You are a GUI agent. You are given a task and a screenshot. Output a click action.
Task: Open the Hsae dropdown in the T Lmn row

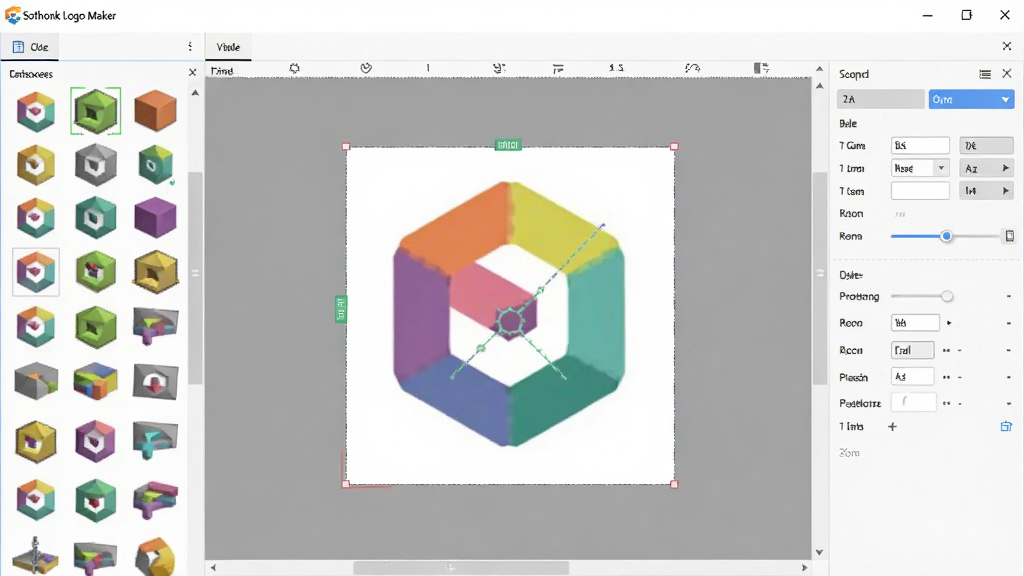pyautogui.click(x=920, y=168)
